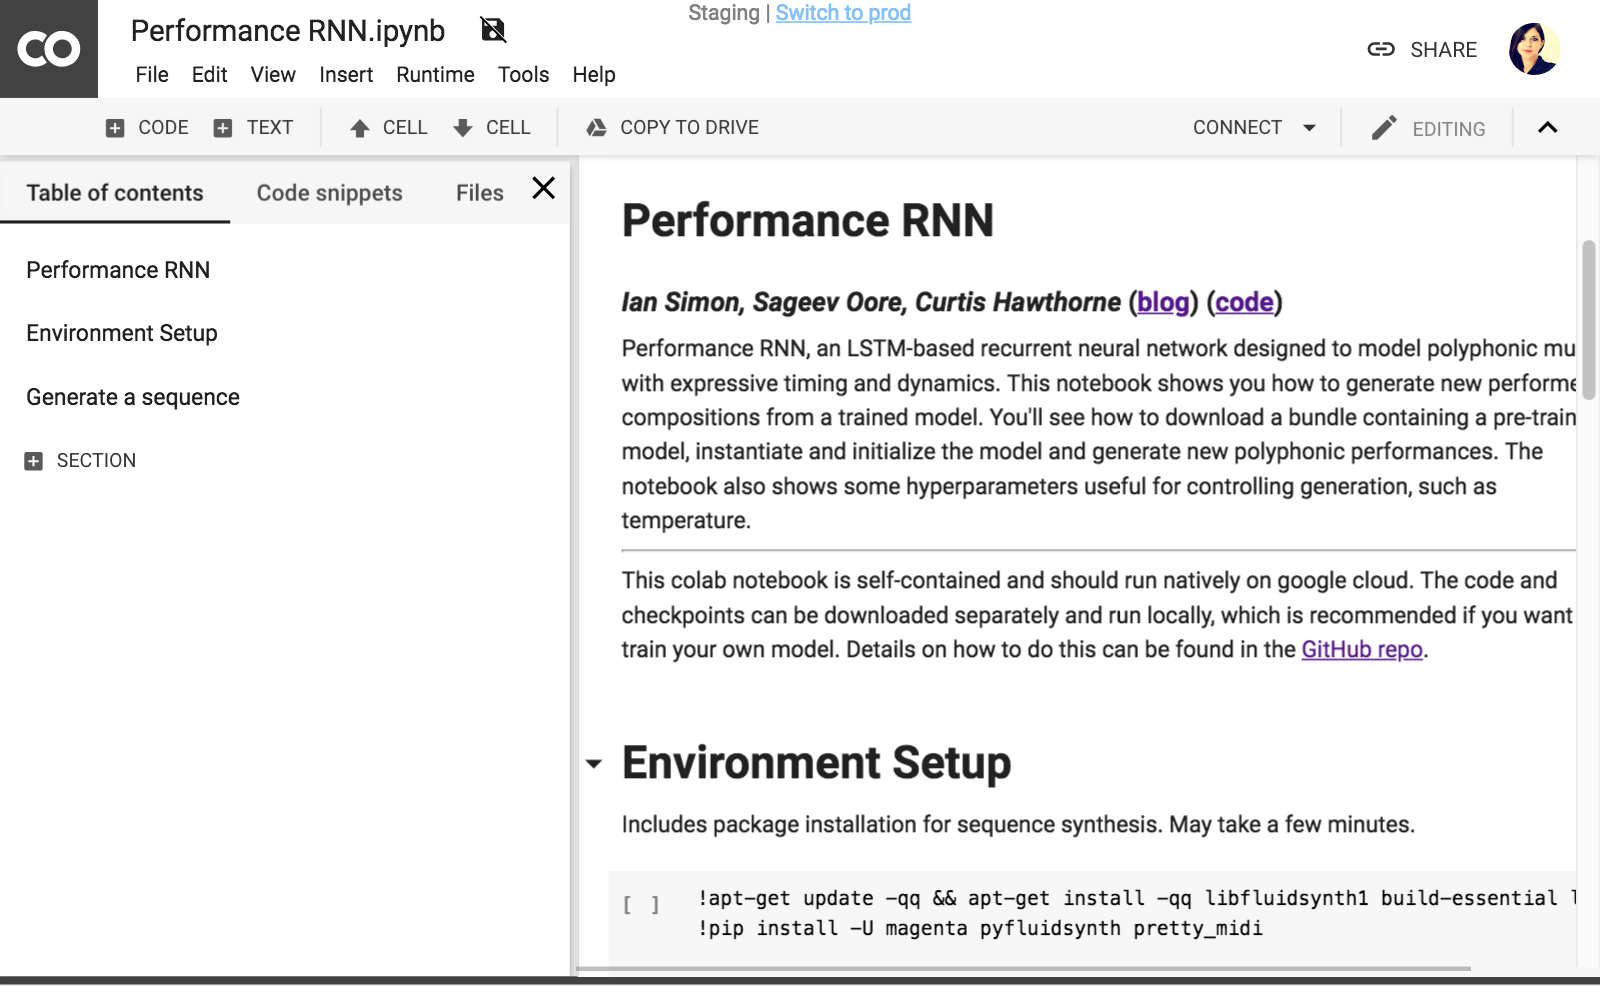This screenshot has width=1600, height=986.
Task: Click the unsaved-changes icon beside notebook title
Action: pyautogui.click(x=493, y=30)
